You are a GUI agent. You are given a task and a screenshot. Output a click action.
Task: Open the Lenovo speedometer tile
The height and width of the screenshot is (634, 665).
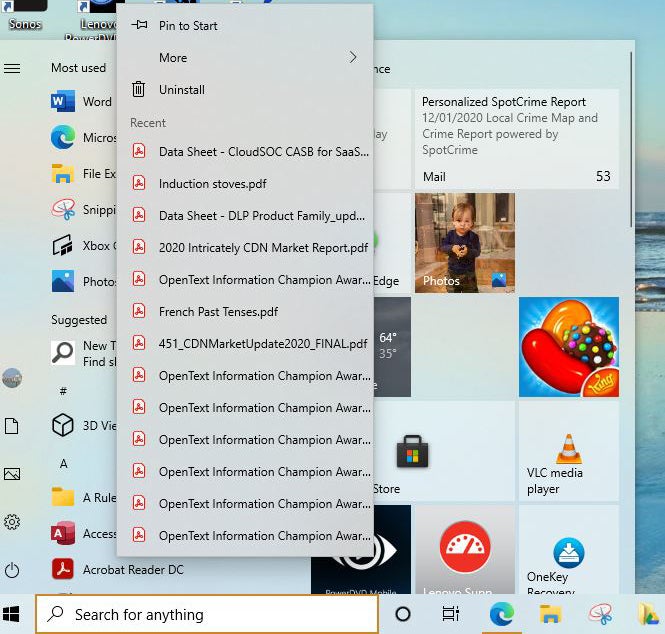(x=465, y=550)
